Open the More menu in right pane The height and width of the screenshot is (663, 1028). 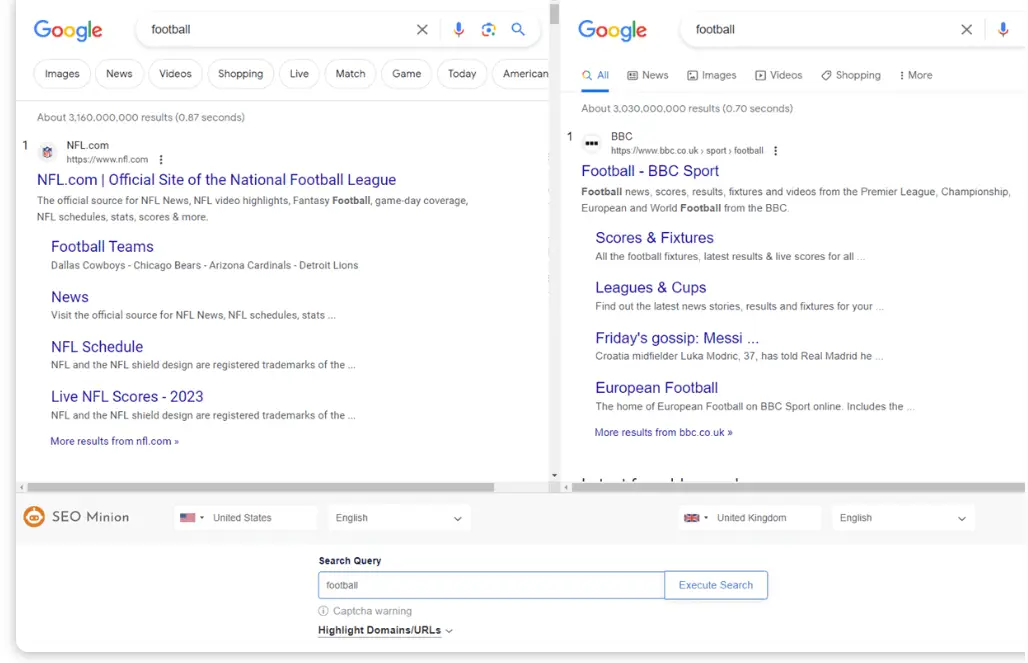916,75
